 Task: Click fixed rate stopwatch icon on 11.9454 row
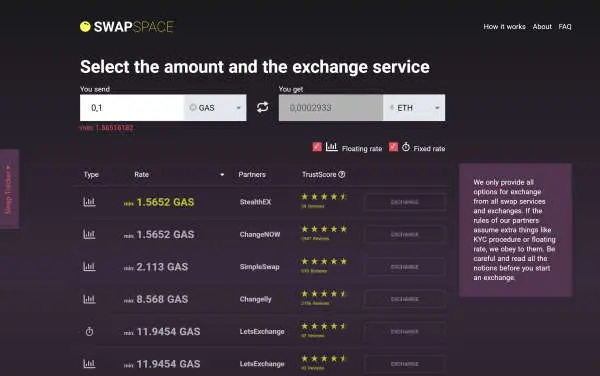(89, 331)
